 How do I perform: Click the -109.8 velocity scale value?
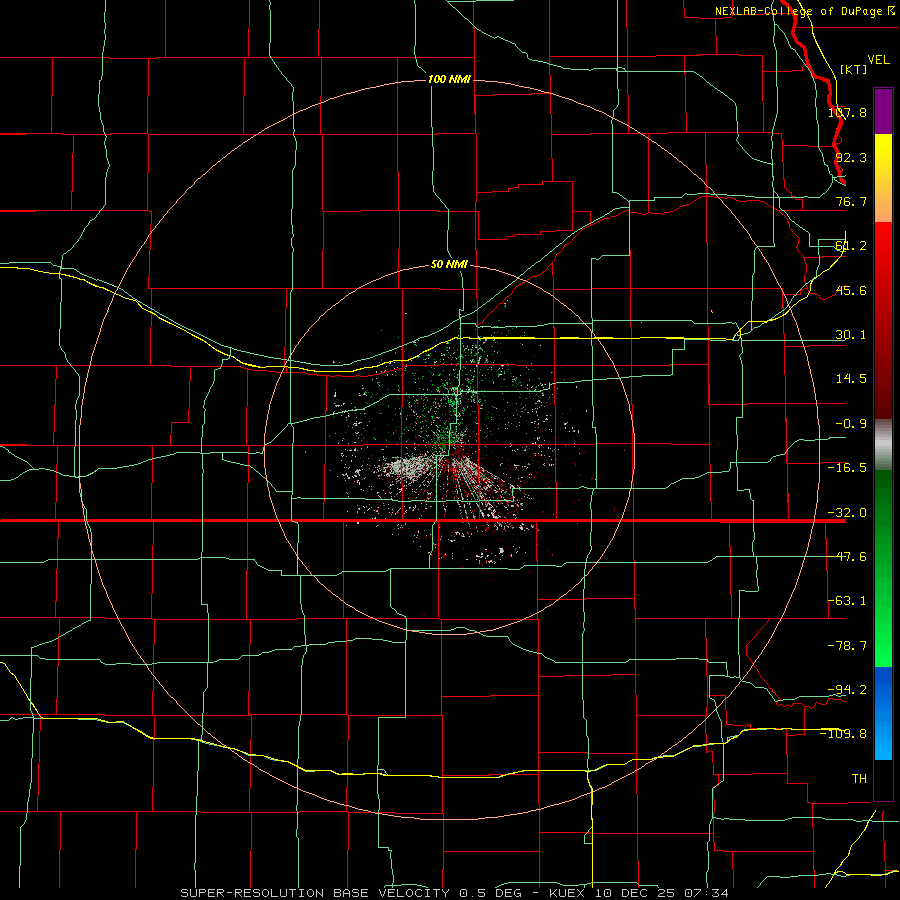tap(843, 734)
